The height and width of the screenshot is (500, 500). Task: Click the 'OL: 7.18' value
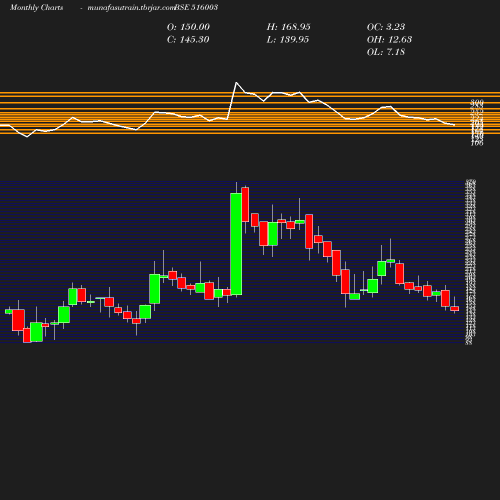386,52
